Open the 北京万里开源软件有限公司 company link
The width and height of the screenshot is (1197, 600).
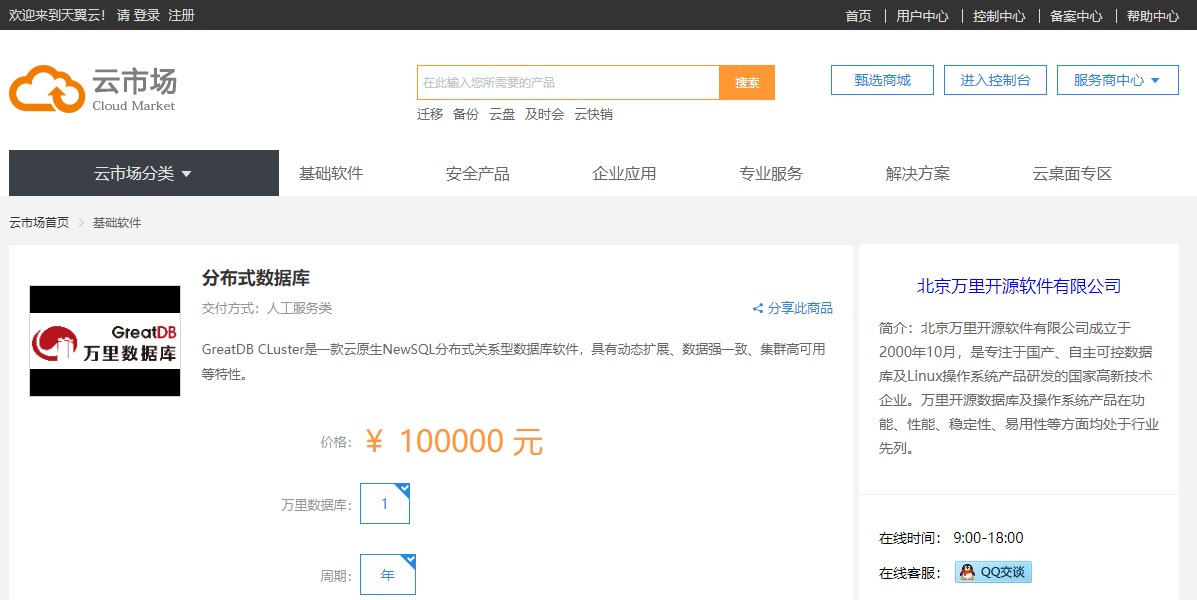click(x=1018, y=285)
